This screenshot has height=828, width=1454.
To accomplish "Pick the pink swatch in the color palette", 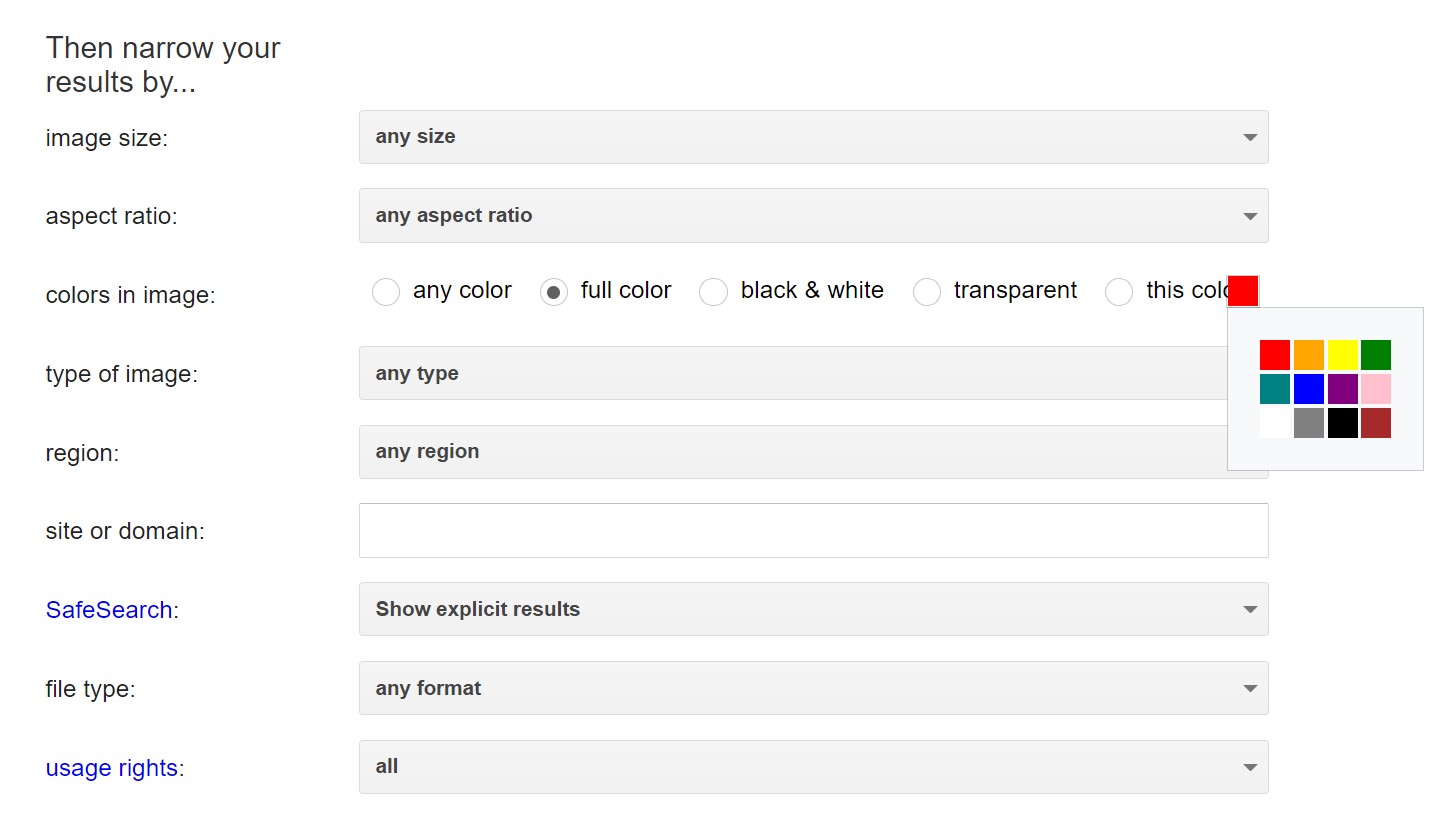I will [1376, 389].
